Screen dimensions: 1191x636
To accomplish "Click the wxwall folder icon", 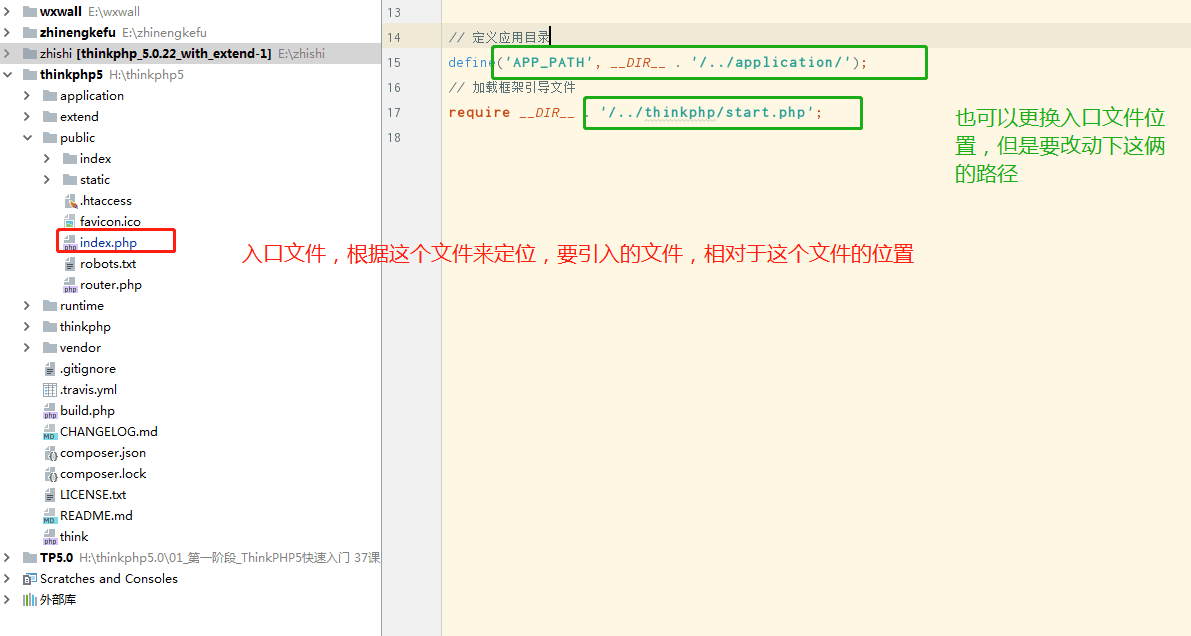I will [x=30, y=11].
